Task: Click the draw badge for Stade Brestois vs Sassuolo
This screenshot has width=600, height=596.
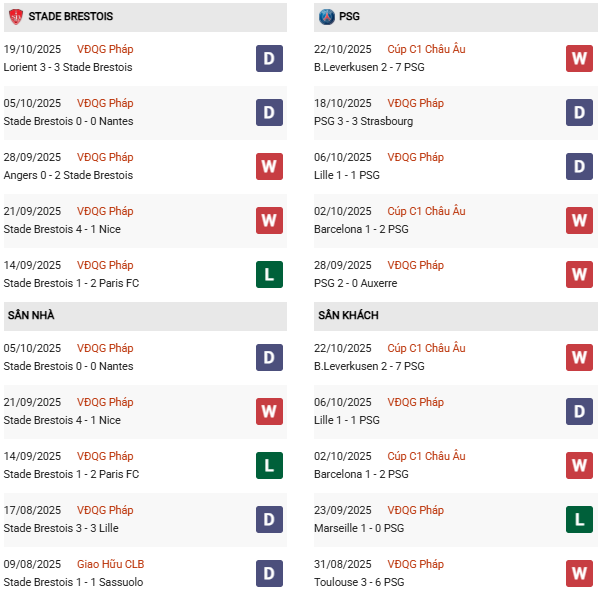Action: coord(269,573)
